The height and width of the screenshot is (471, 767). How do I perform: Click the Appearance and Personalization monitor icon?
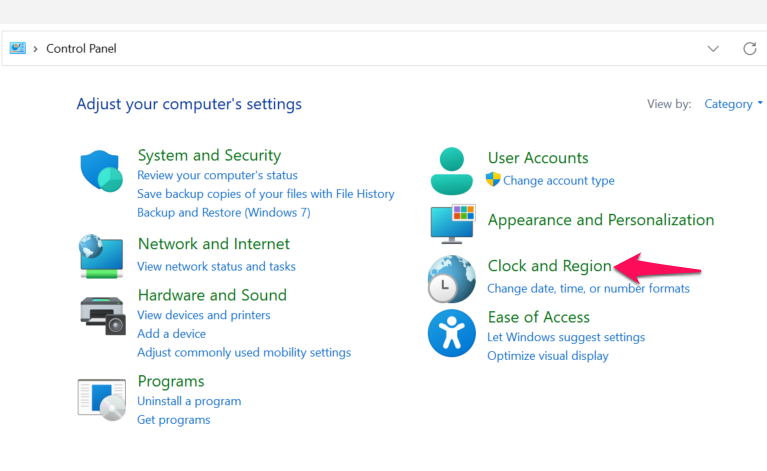coord(452,224)
